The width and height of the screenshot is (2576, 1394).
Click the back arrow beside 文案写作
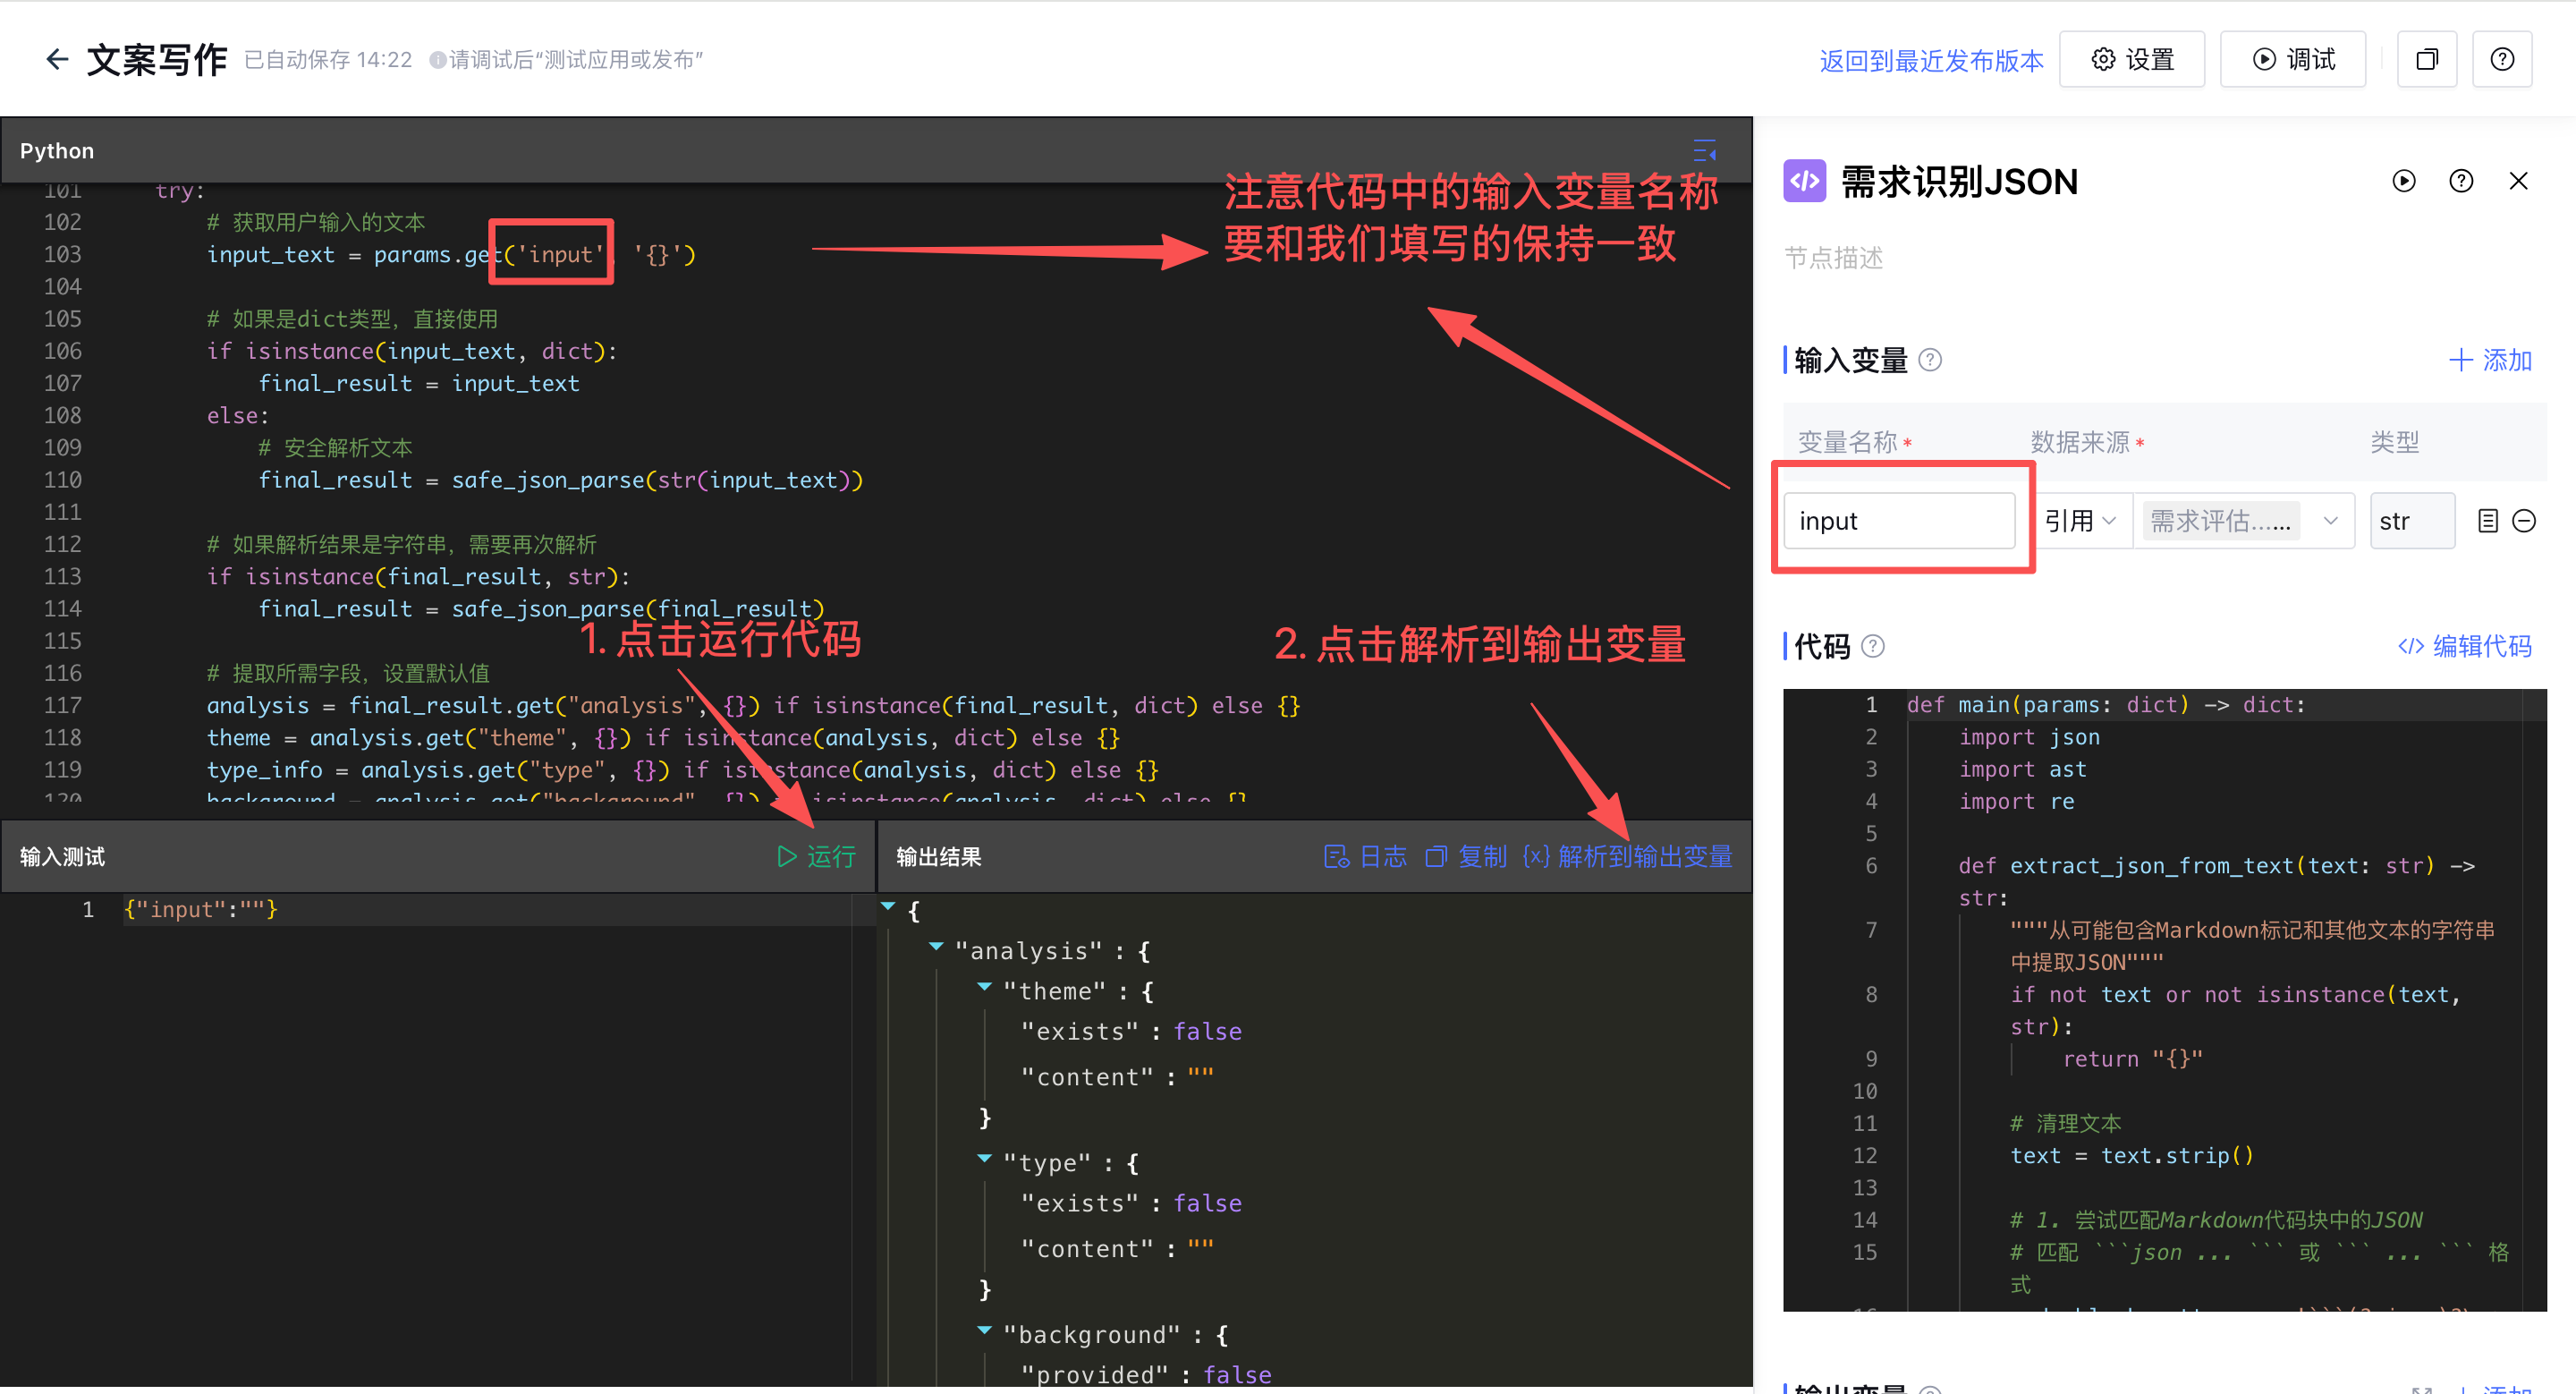tap(57, 60)
